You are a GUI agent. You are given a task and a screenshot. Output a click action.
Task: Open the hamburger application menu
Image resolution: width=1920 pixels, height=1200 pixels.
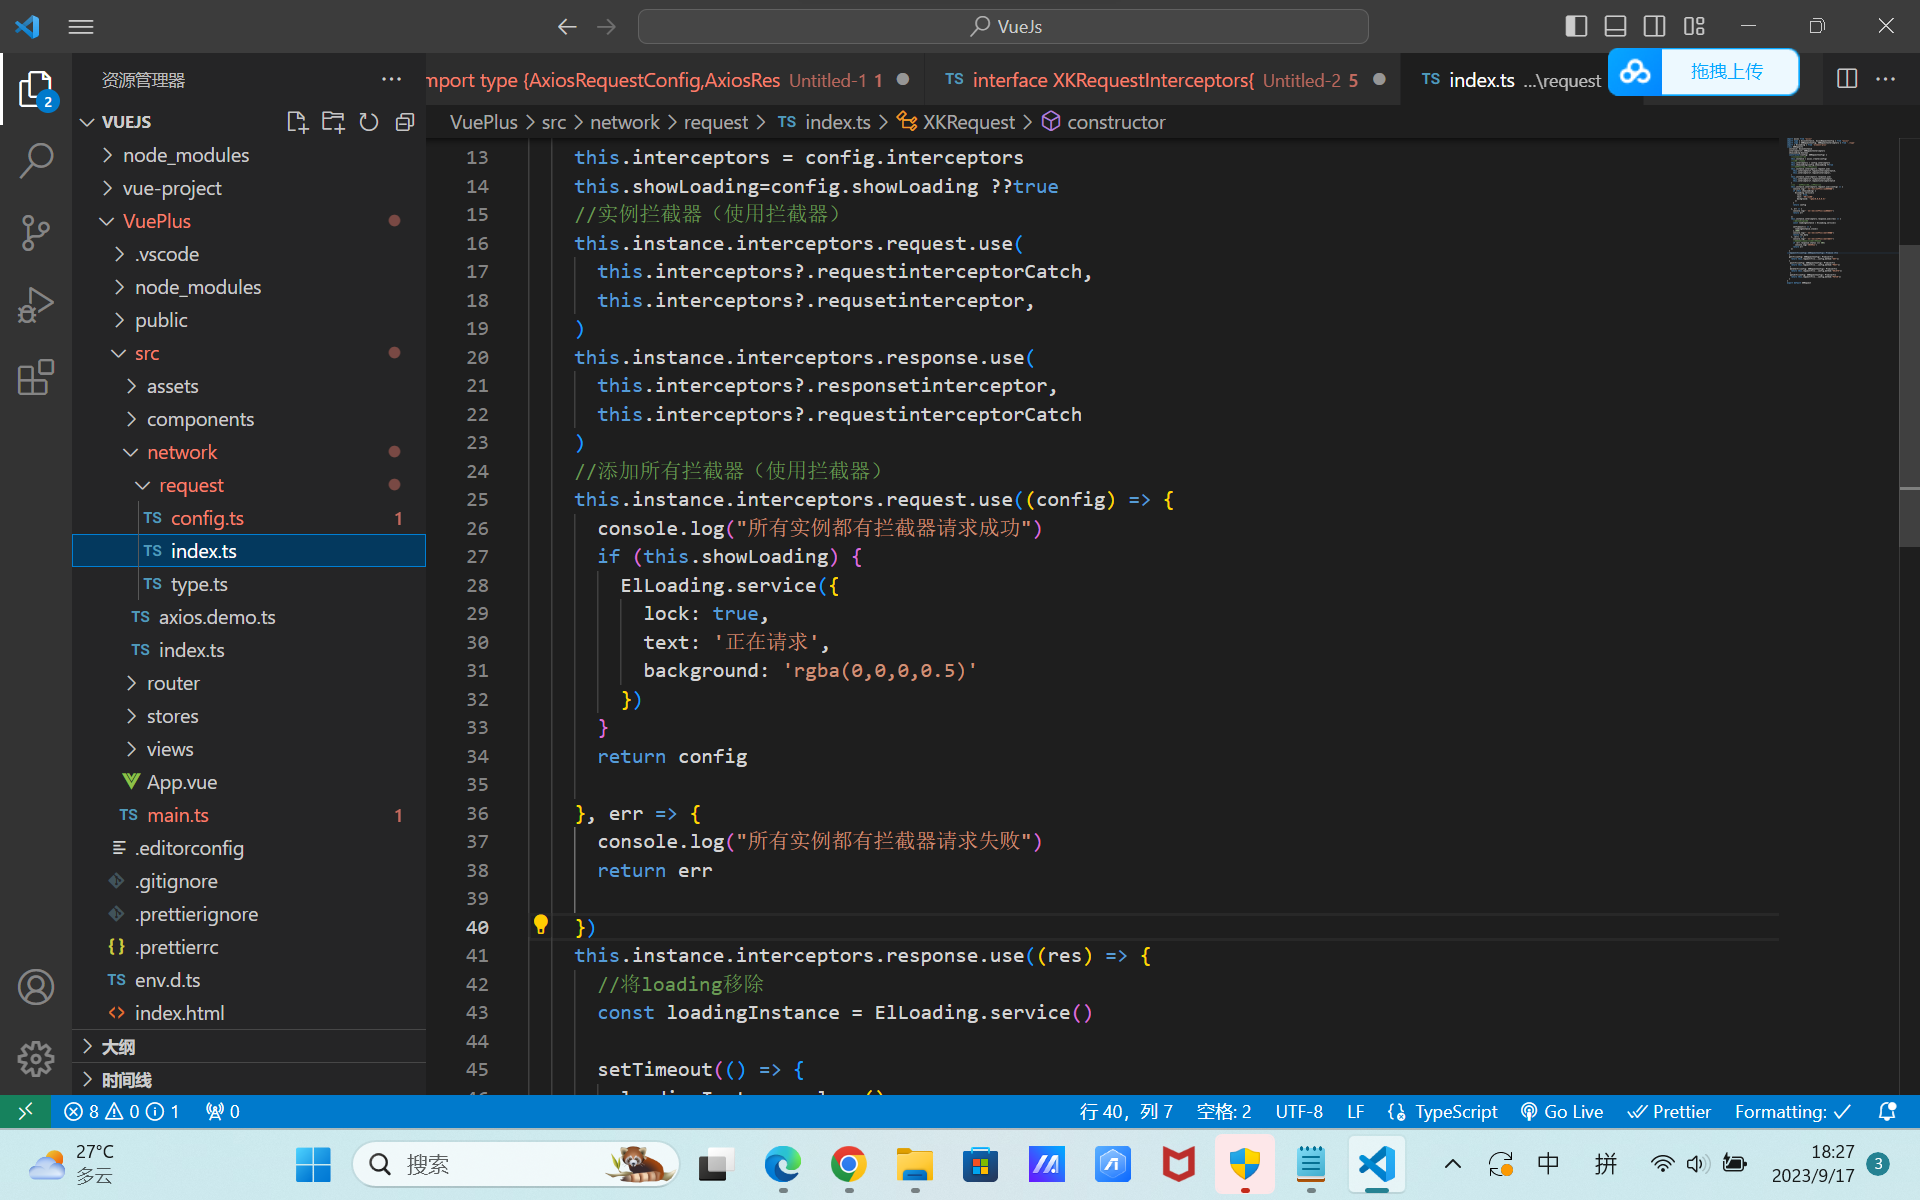click(x=81, y=27)
